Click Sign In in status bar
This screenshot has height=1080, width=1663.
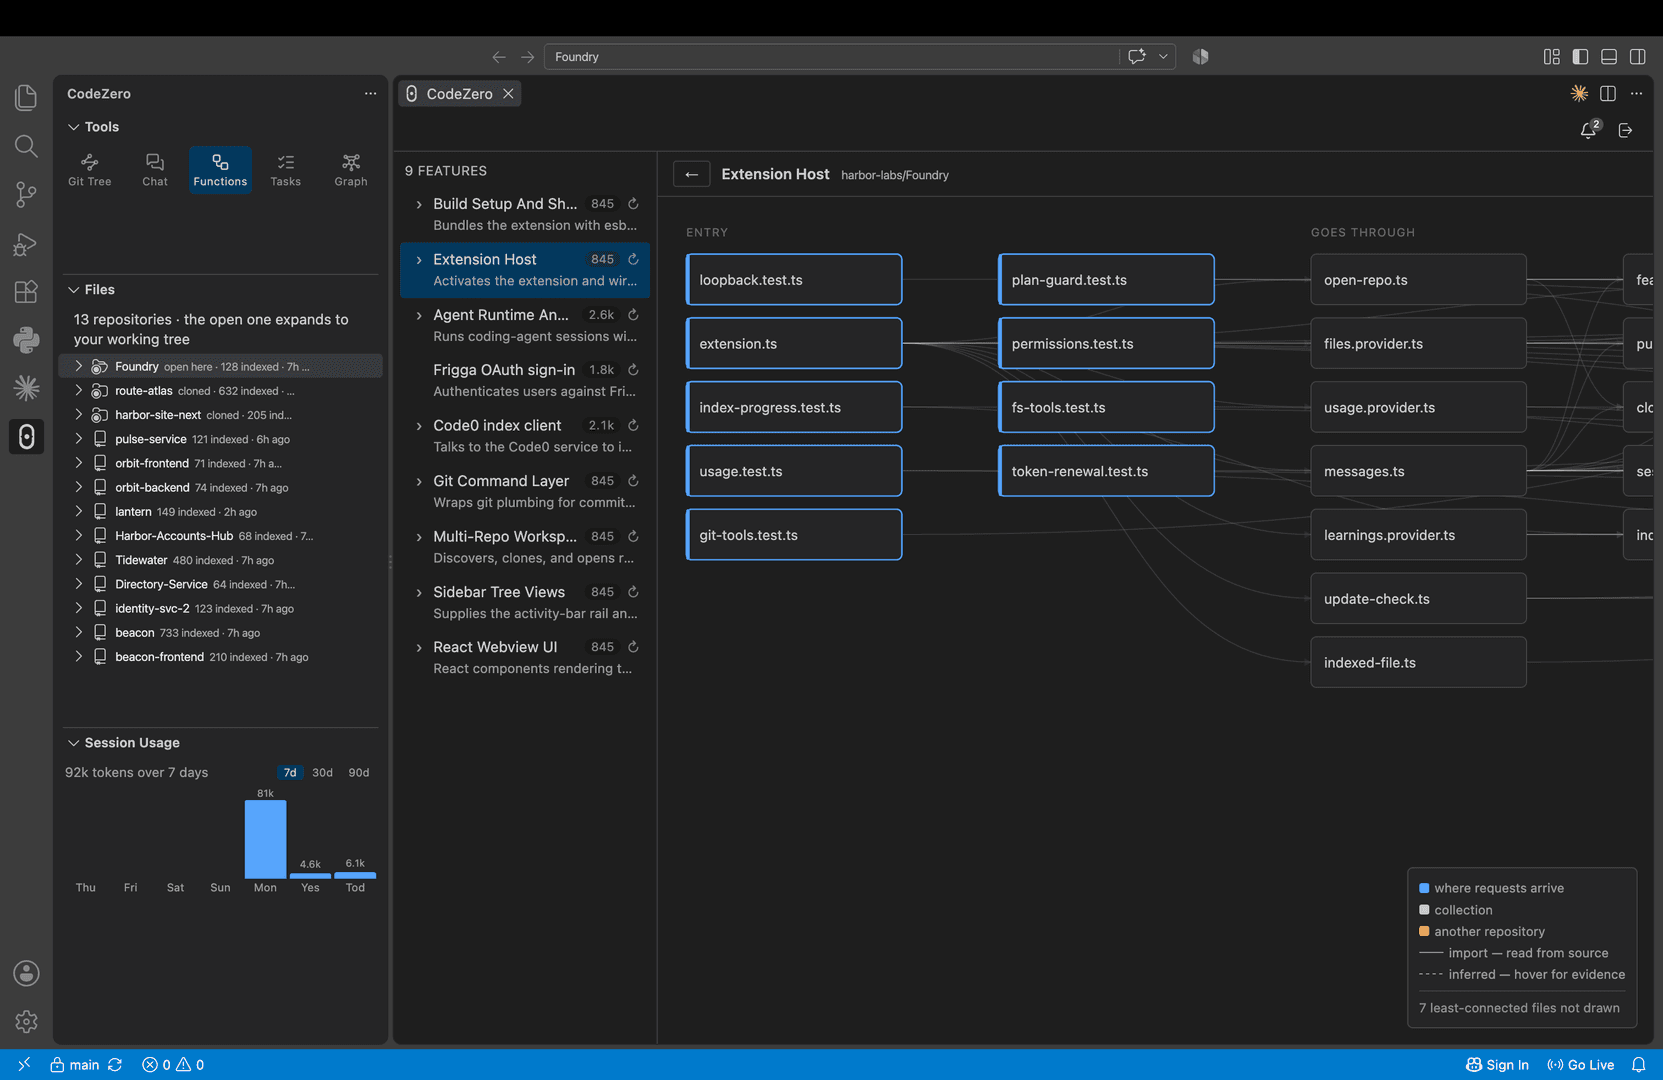click(1497, 1065)
